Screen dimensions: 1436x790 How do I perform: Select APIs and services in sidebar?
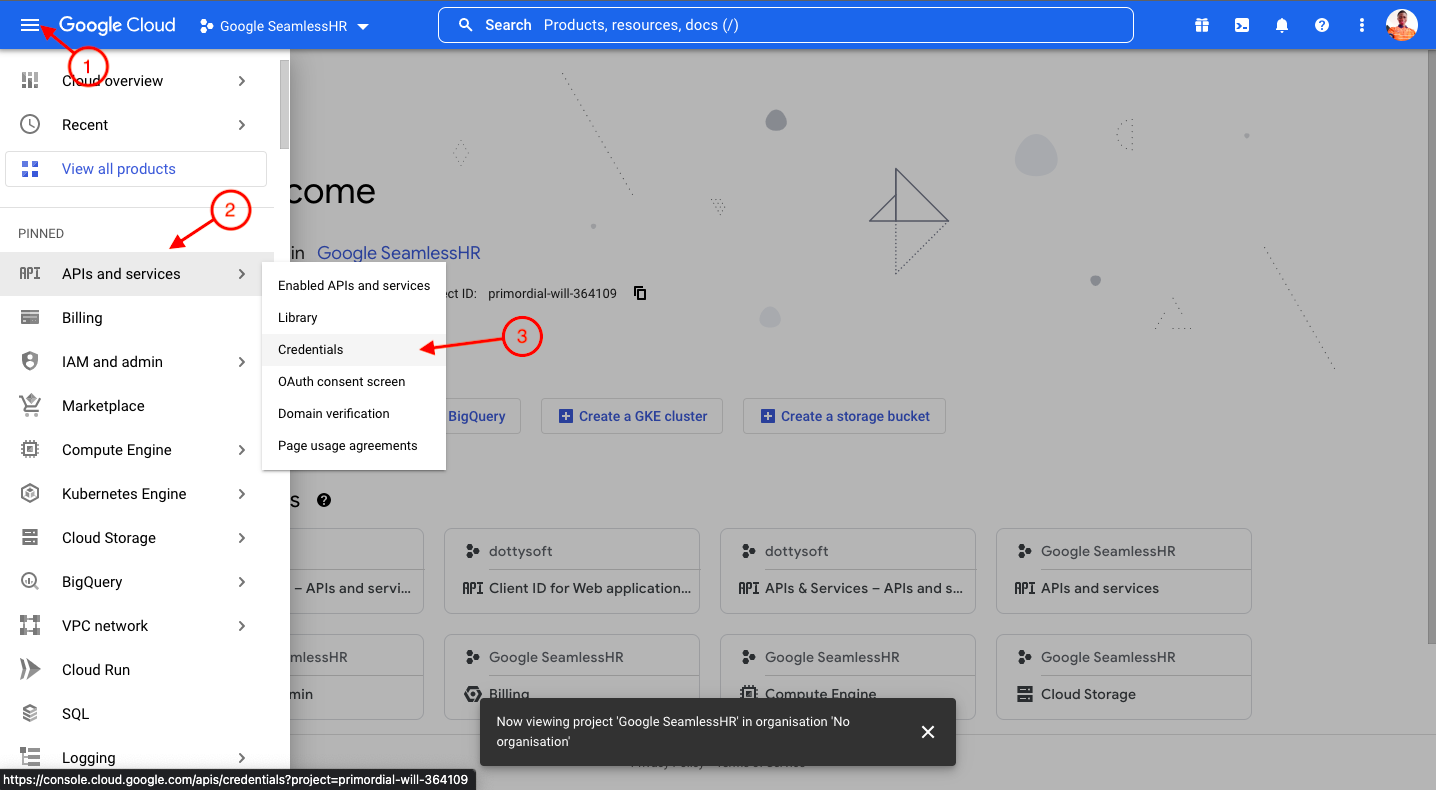[137, 274]
